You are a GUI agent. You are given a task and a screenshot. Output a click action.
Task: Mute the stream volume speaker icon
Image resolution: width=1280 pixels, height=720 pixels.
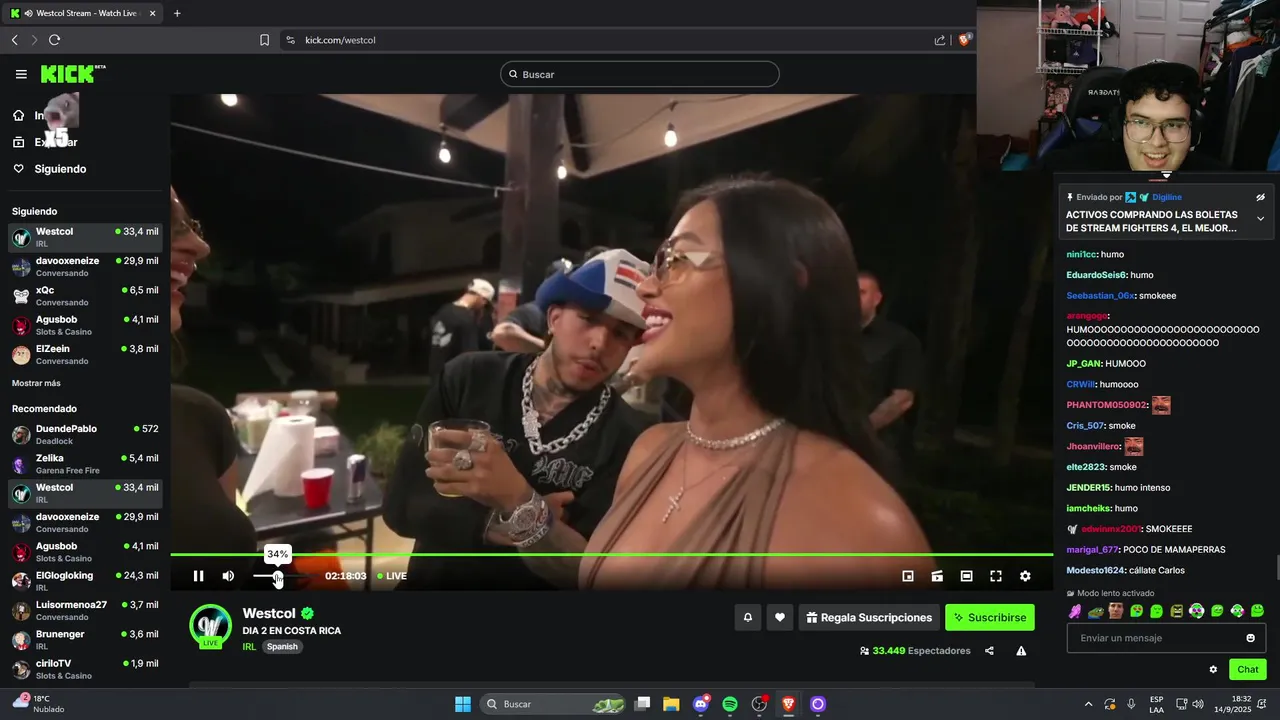pyautogui.click(x=228, y=576)
